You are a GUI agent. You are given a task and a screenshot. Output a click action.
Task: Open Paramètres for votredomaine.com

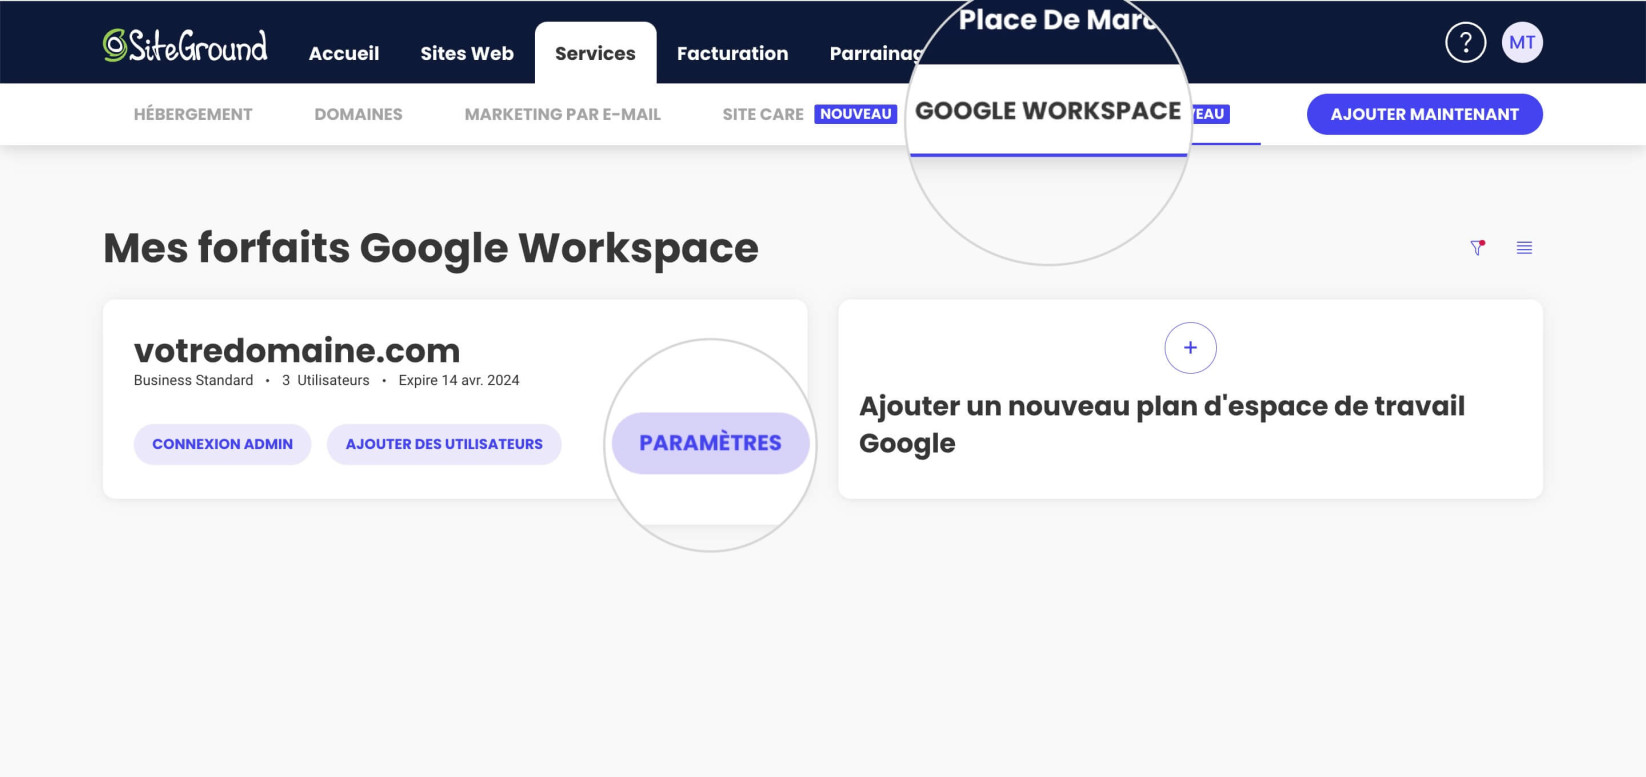tap(710, 443)
